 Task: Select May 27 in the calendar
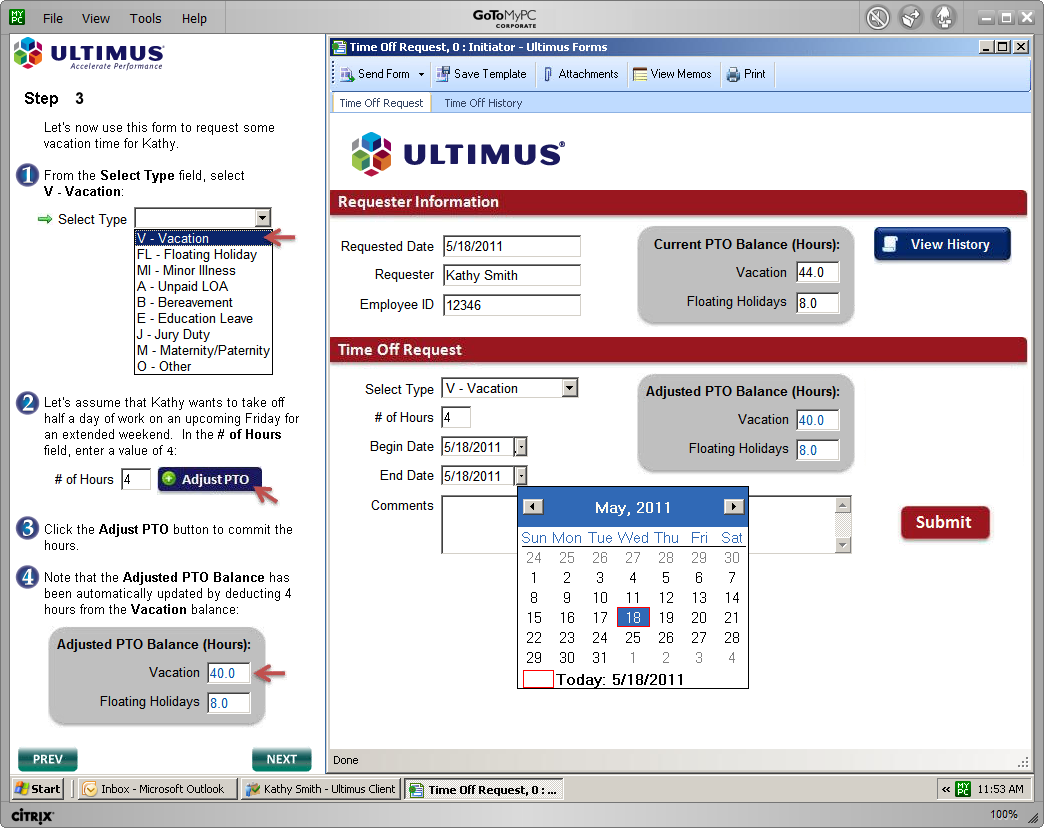tap(698, 638)
